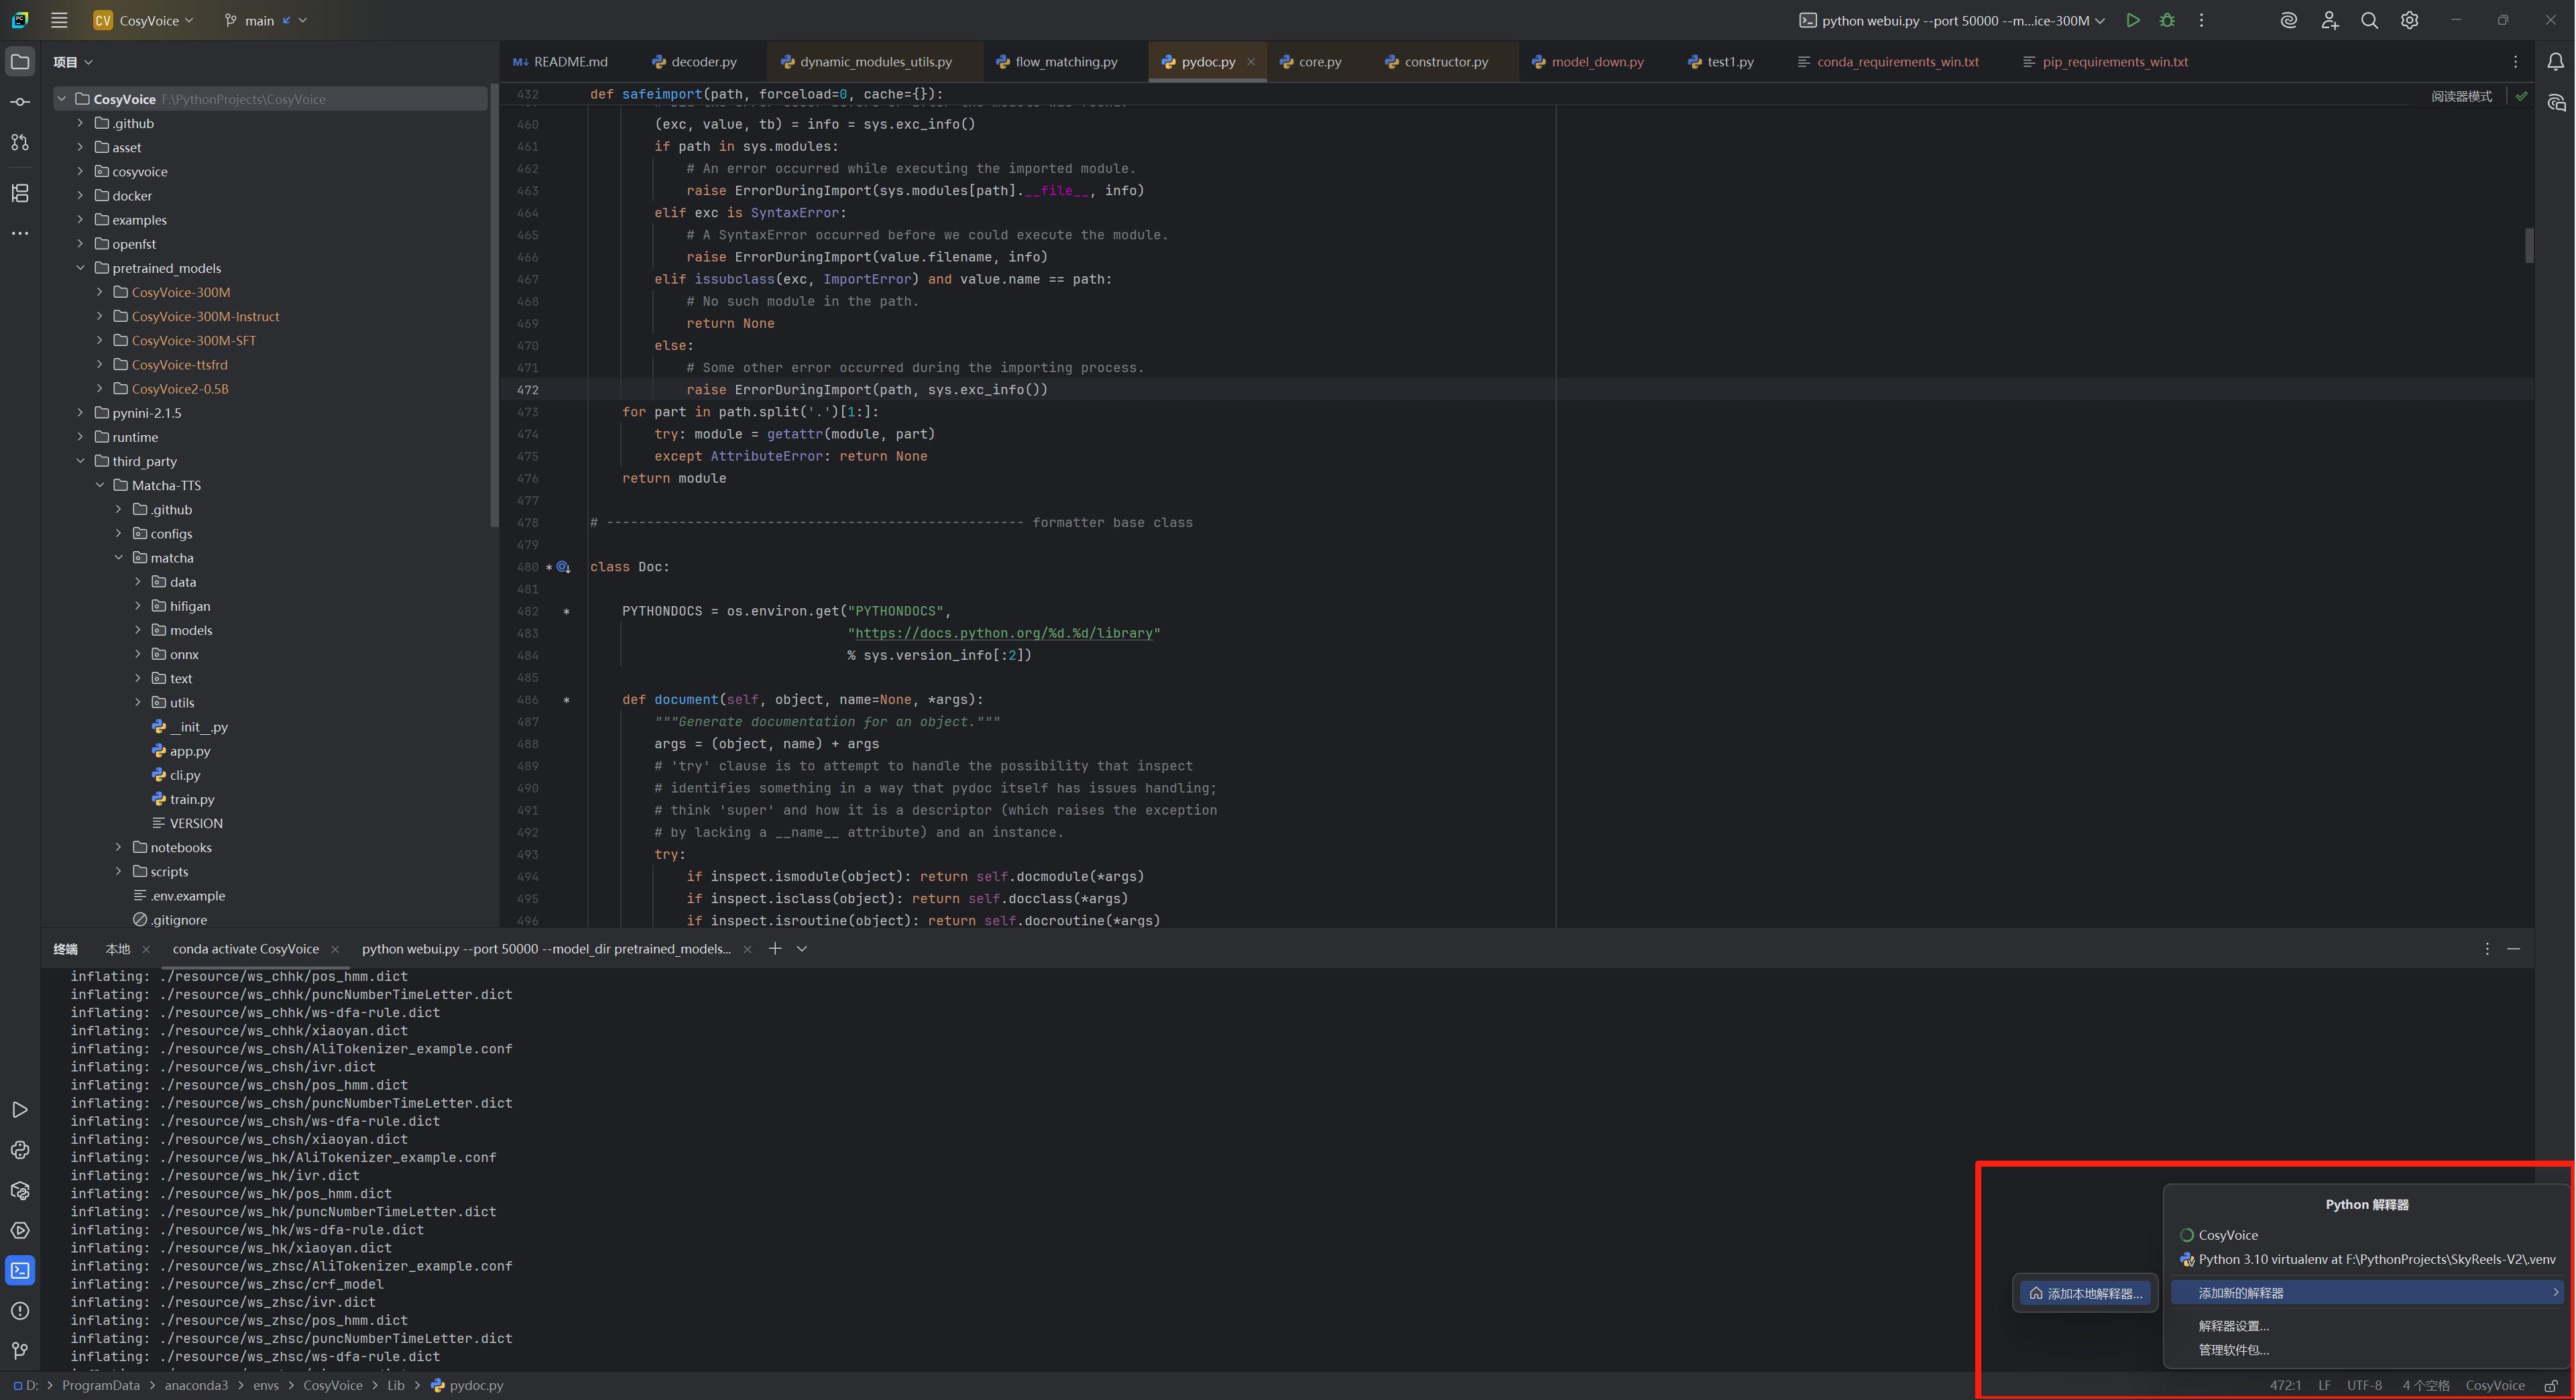Open the Notifications bell icon

click(x=2555, y=62)
